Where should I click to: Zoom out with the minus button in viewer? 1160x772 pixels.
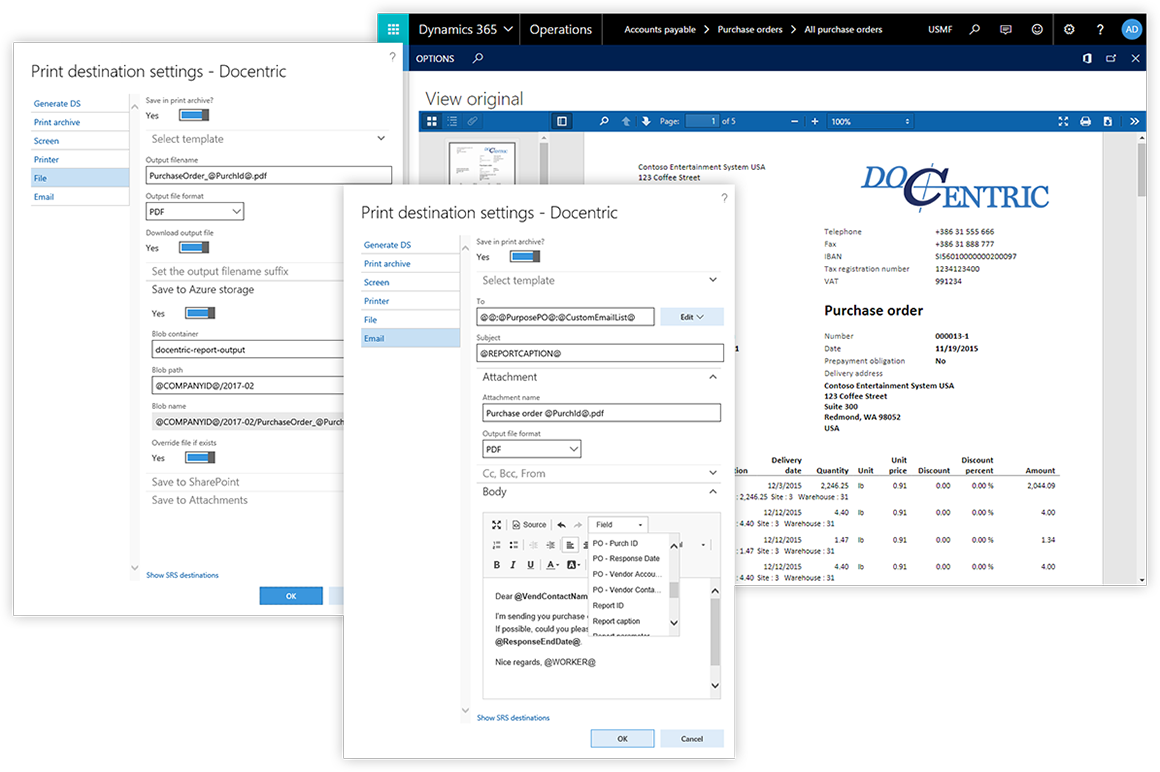795,121
